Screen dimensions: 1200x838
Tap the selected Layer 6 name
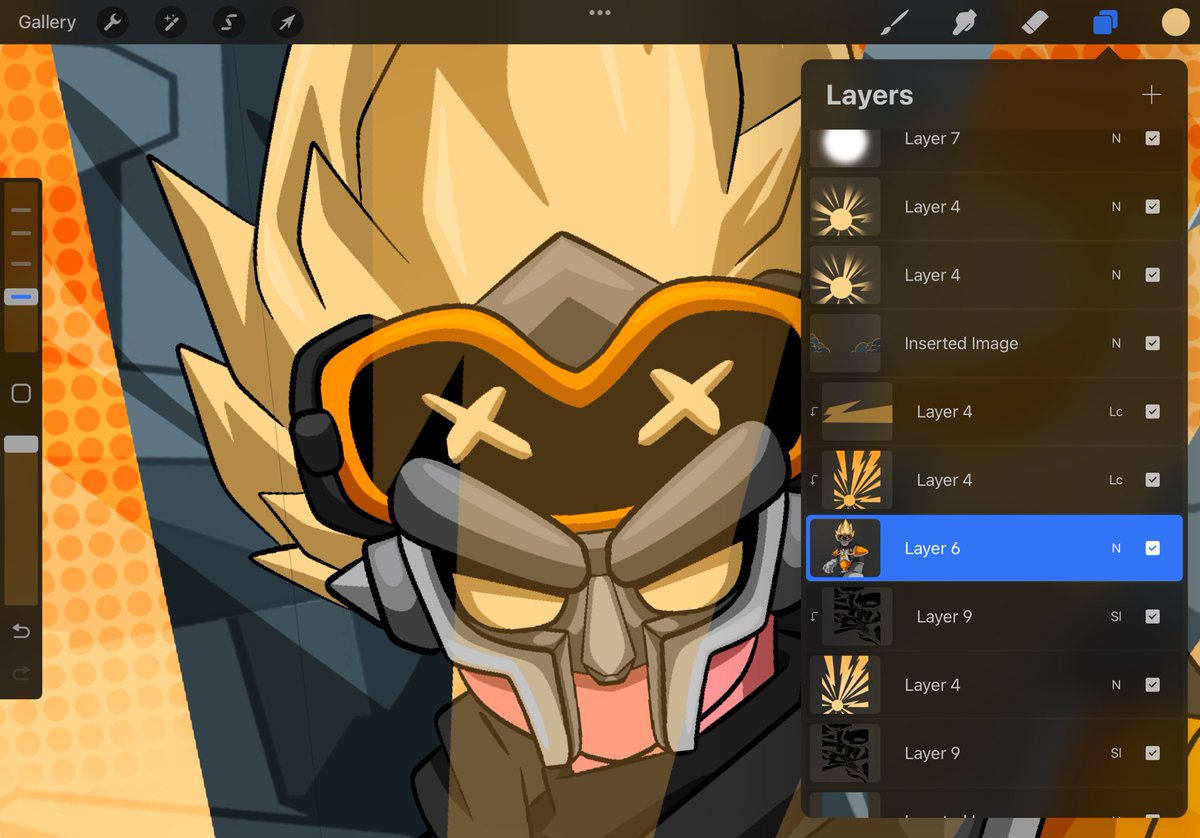click(932, 548)
